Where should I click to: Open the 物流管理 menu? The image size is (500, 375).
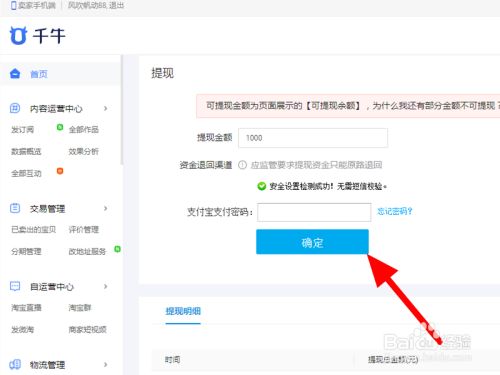point(47,365)
